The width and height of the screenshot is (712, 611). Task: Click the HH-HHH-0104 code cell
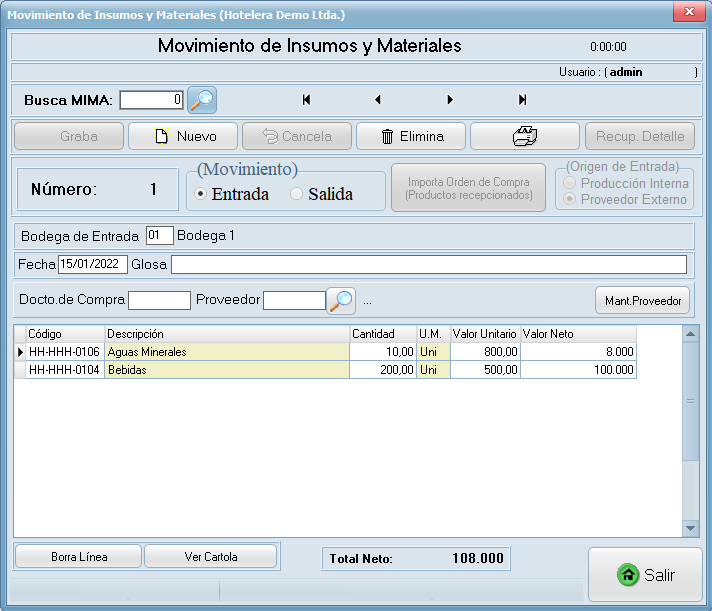tap(65, 370)
